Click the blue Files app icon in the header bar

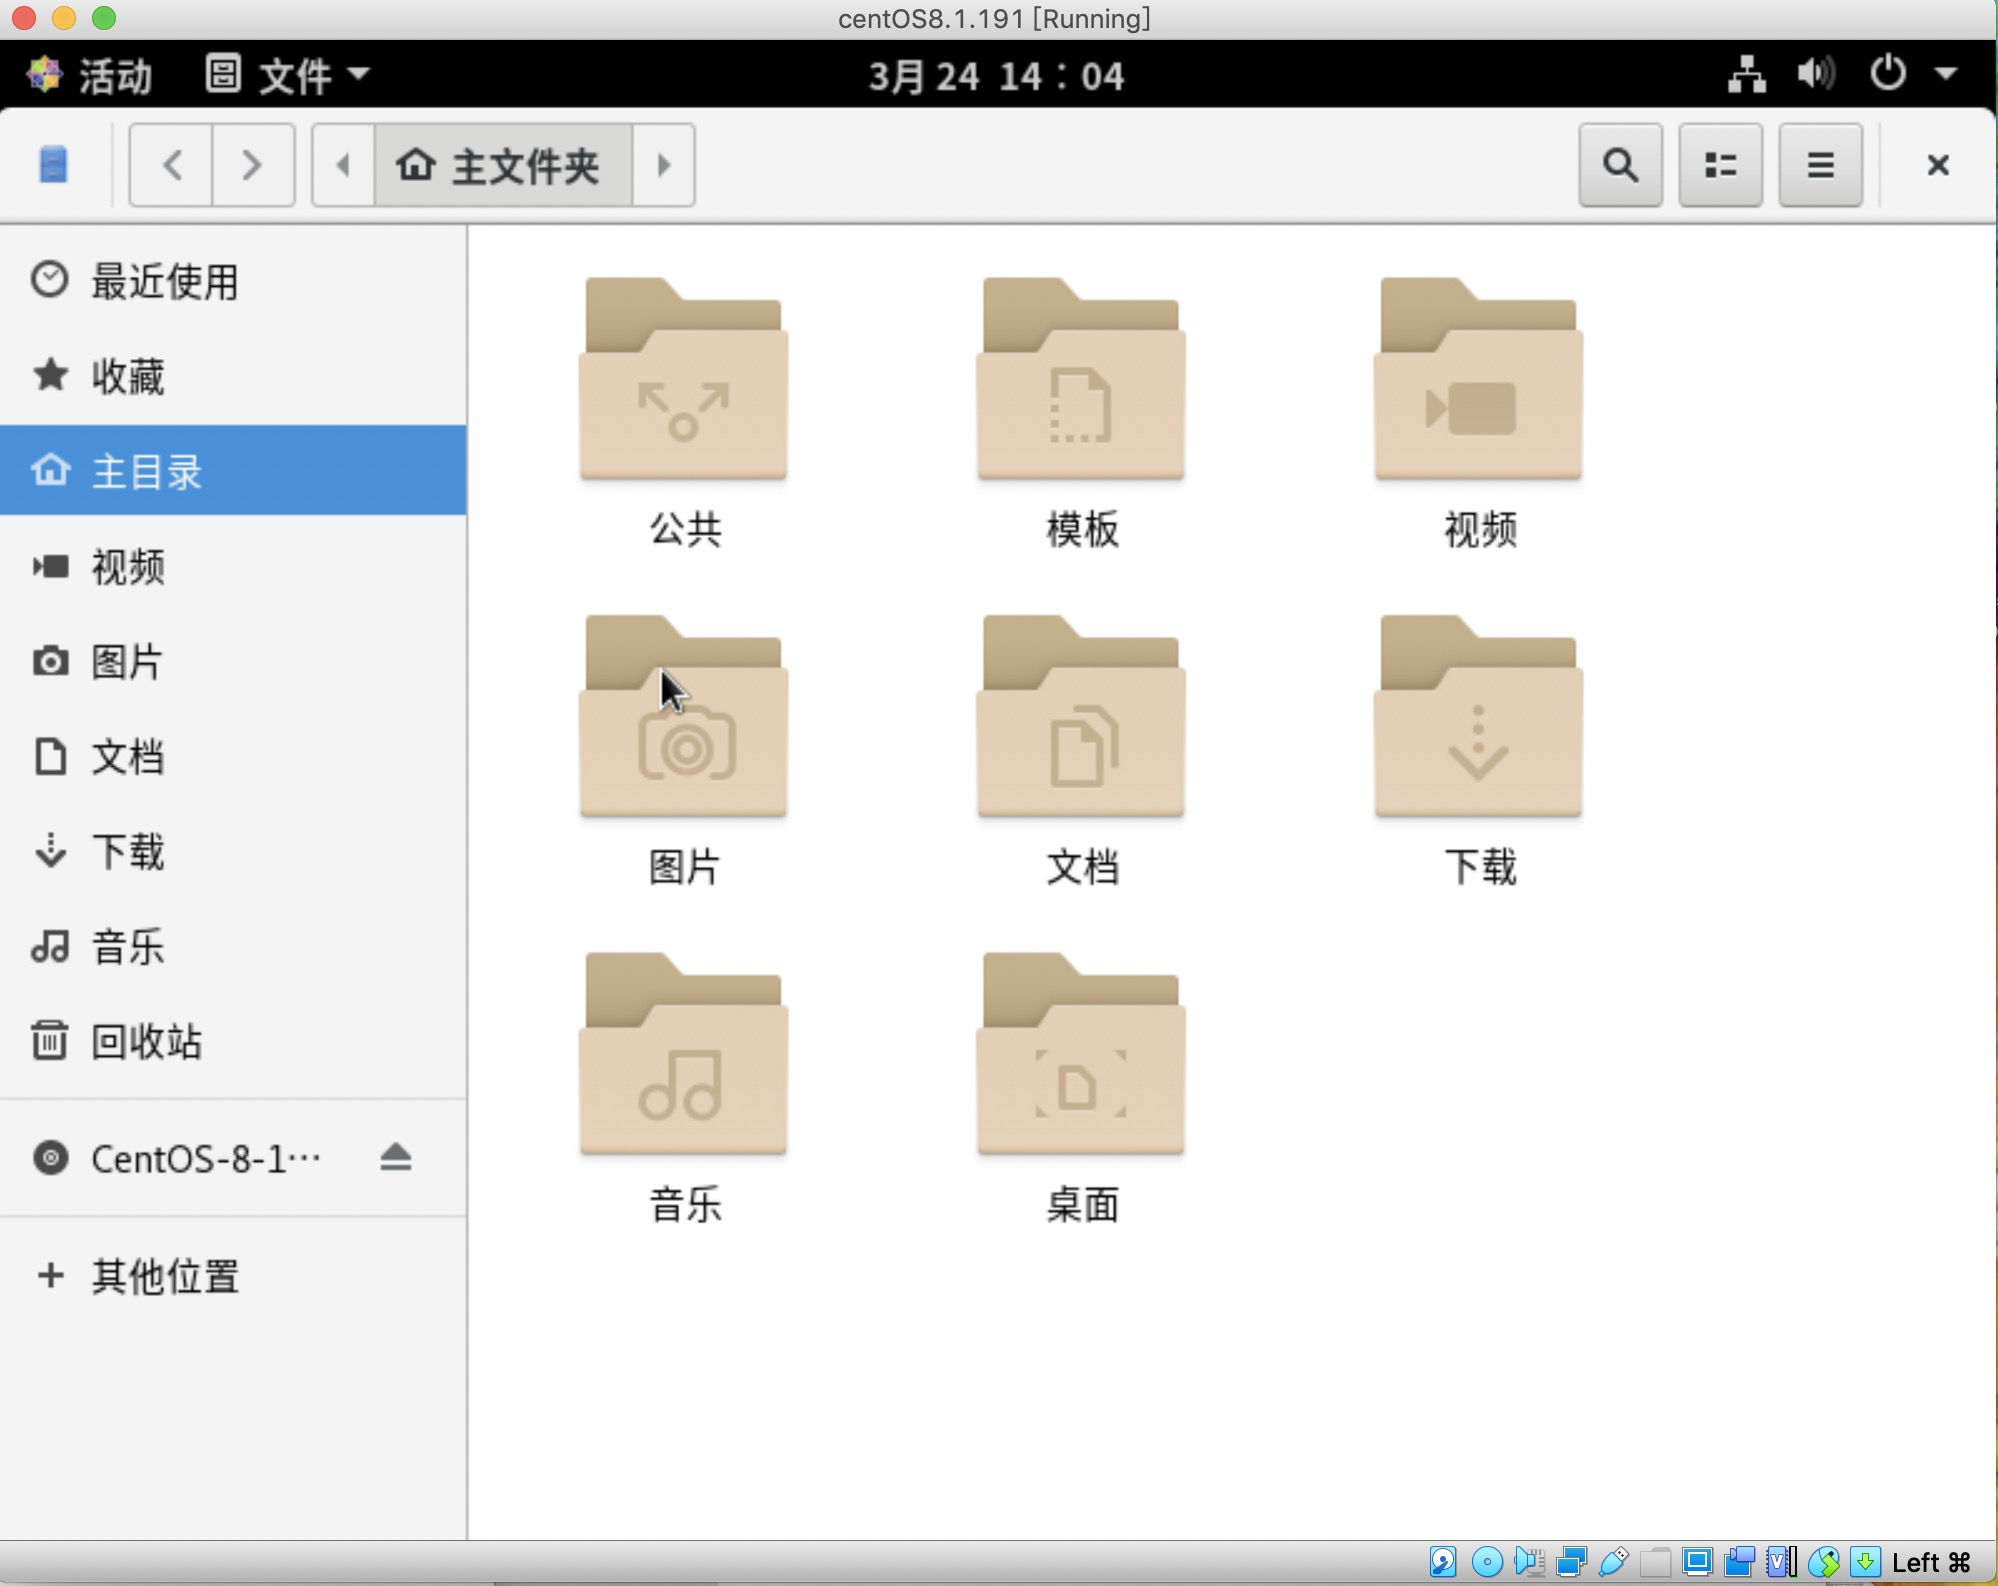[x=53, y=164]
